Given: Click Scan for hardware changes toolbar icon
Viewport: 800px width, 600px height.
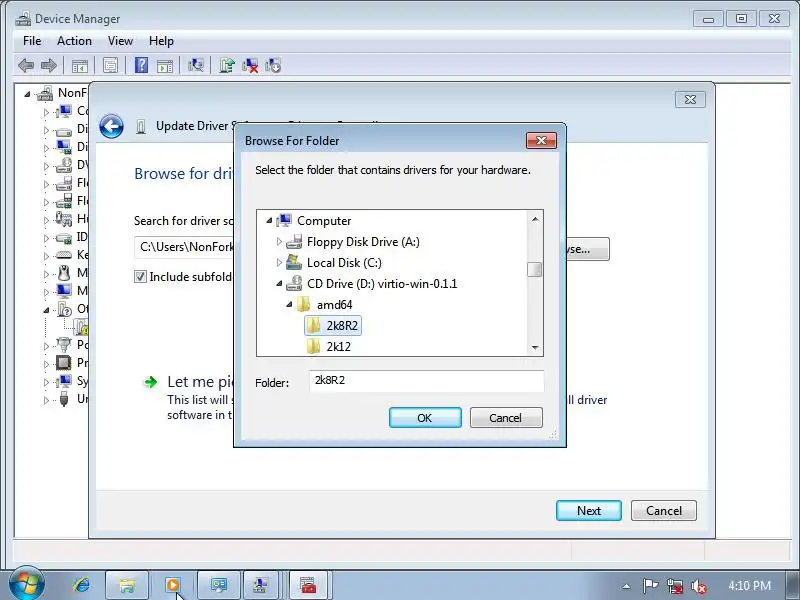Looking at the screenshot, I should (x=196, y=65).
